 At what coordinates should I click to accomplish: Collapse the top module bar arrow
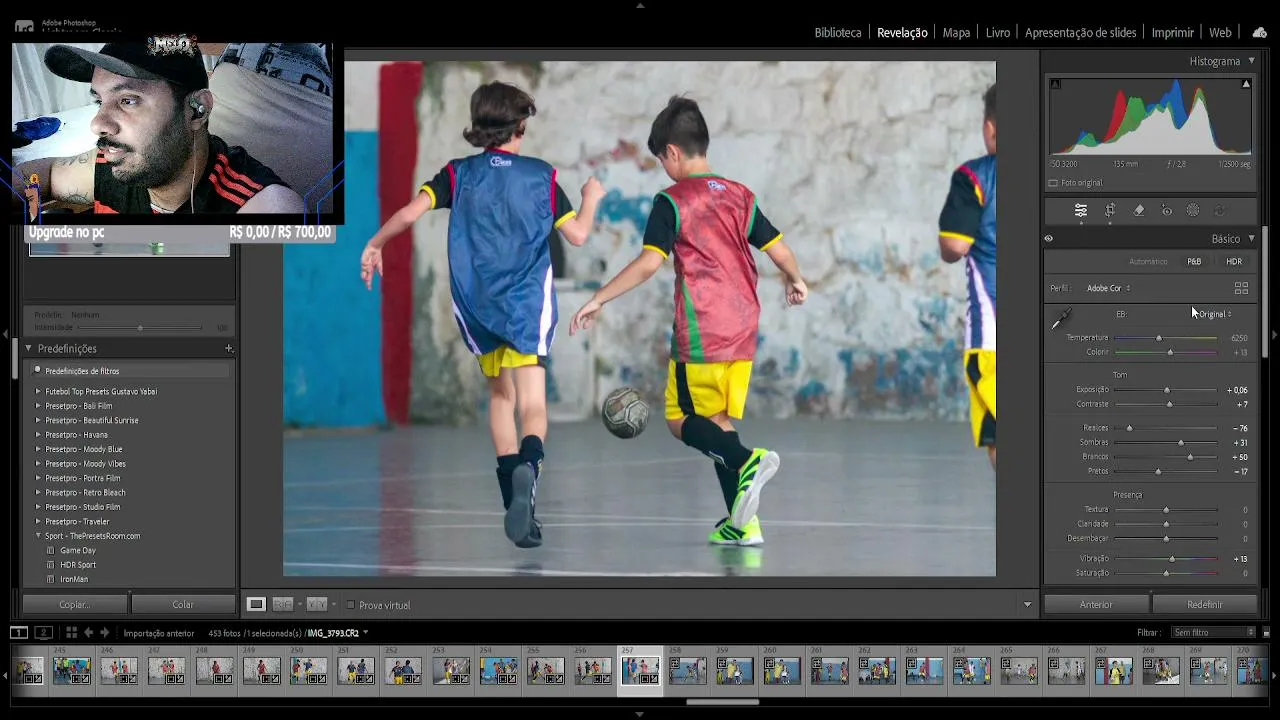[640, 5]
